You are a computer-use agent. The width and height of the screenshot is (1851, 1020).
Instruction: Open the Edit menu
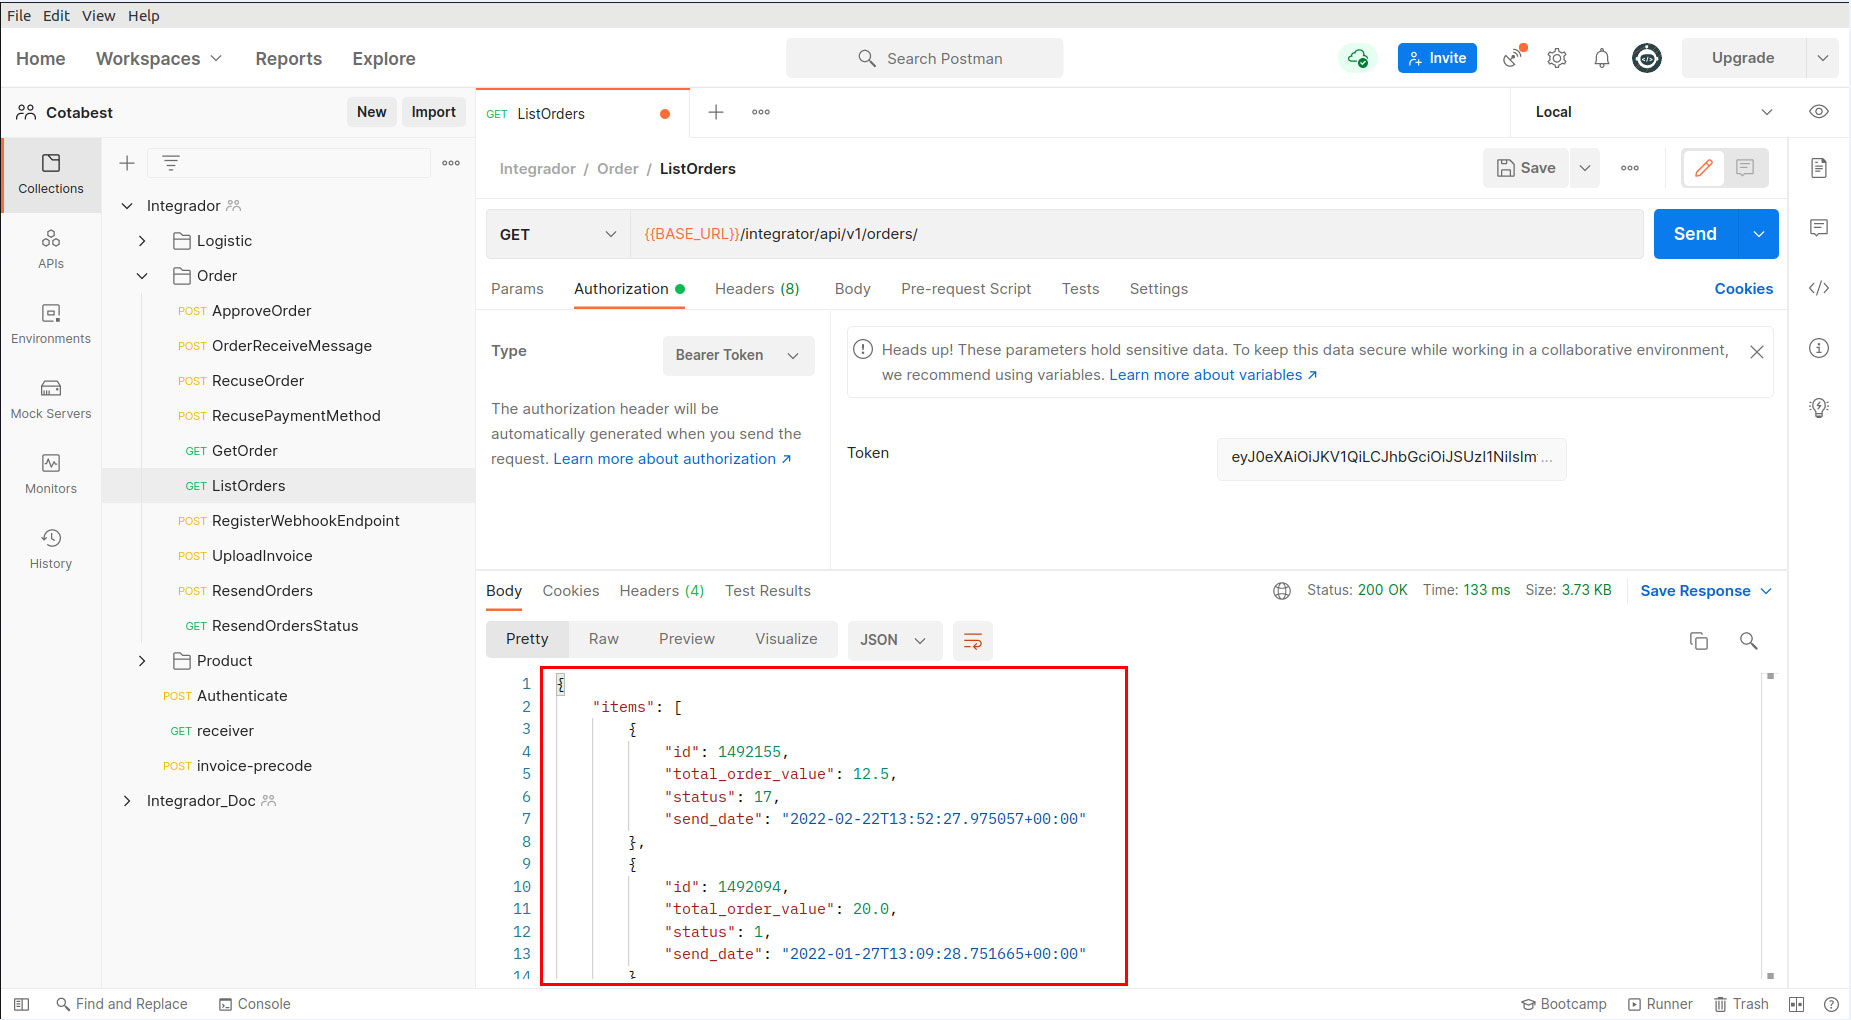pyautogui.click(x=56, y=16)
